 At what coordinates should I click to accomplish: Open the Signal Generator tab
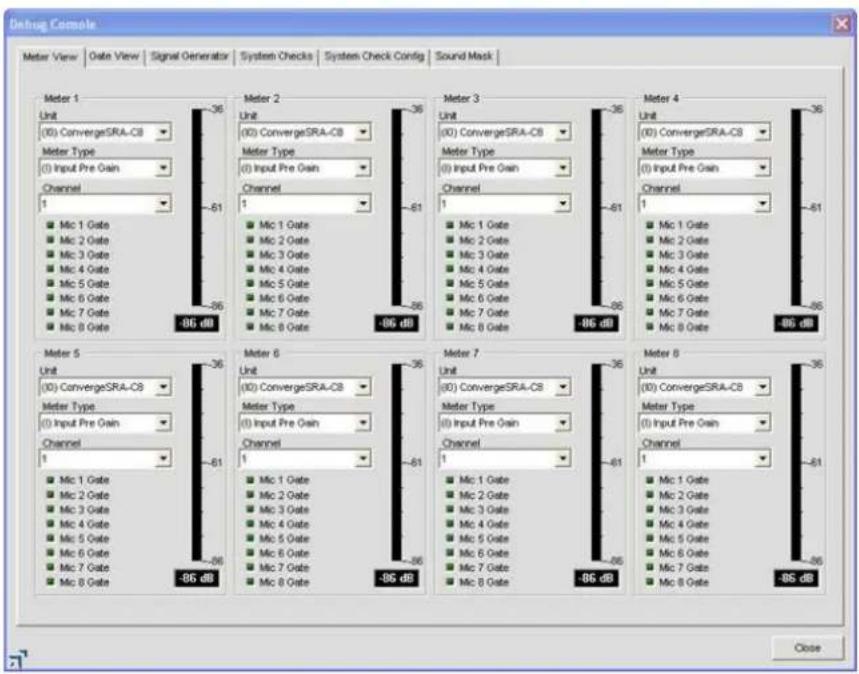(189, 56)
